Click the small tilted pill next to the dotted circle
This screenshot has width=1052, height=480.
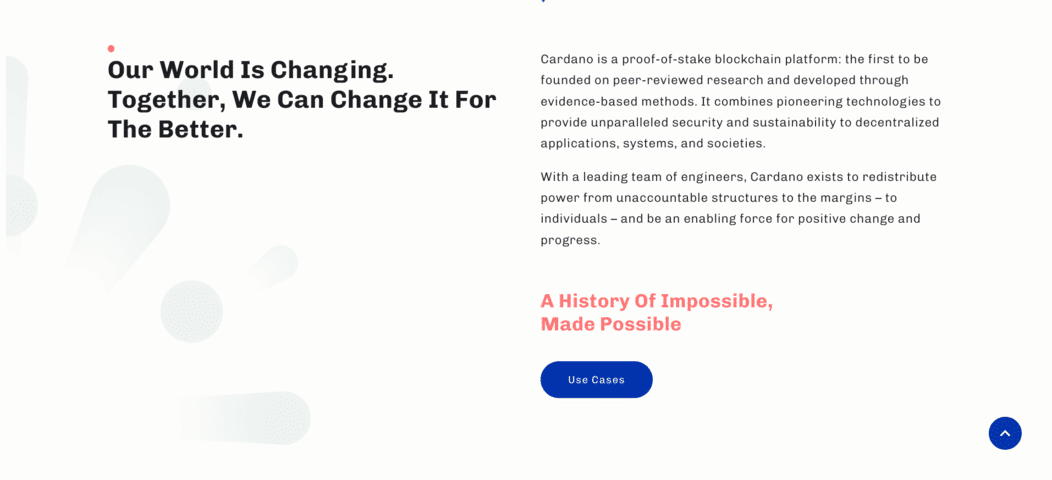pyautogui.click(x=274, y=266)
